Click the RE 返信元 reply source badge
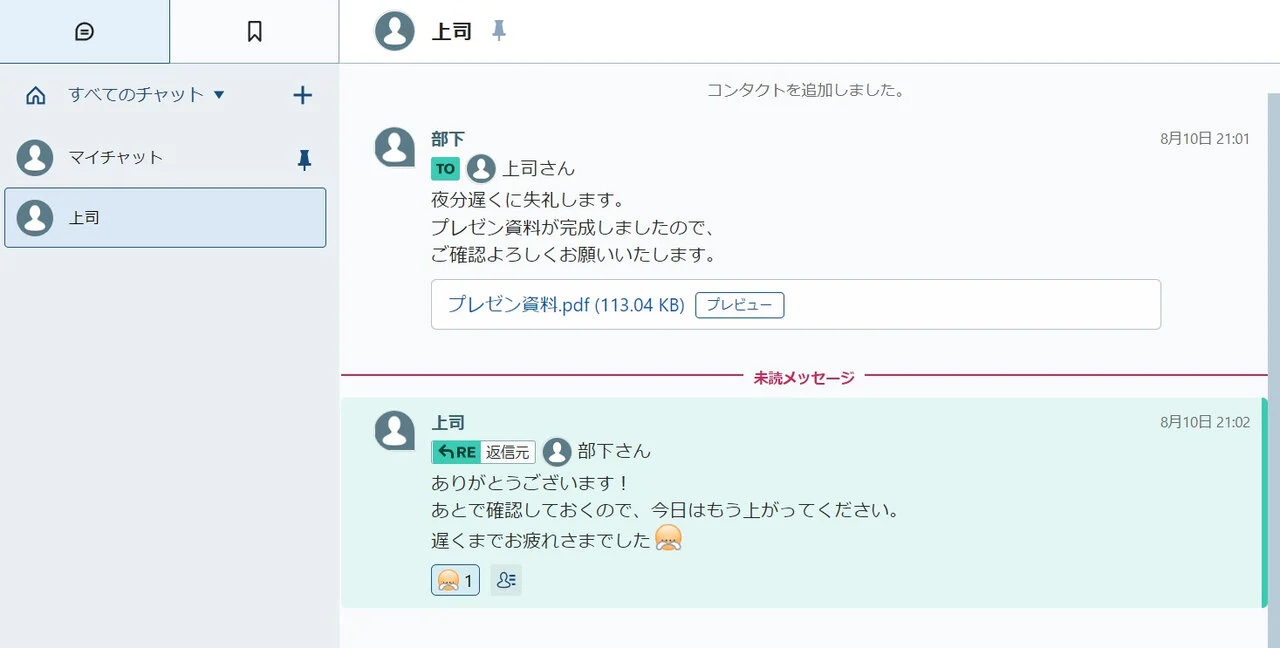 coord(483,452)
